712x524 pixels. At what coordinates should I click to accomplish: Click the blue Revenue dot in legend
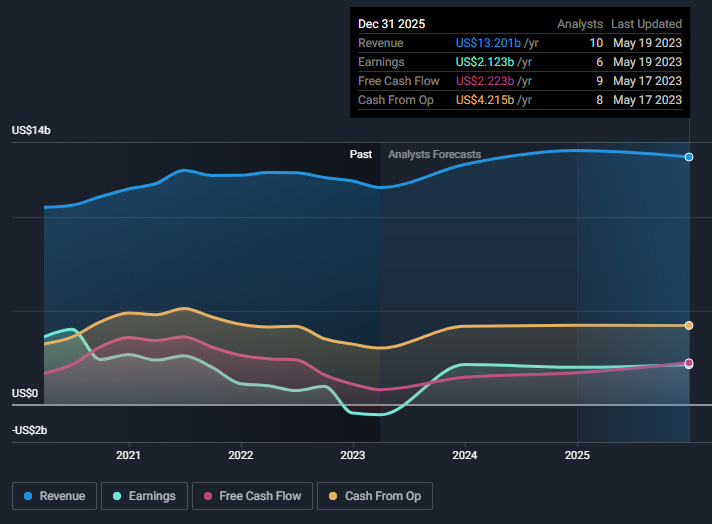click(x=28, y=496)
